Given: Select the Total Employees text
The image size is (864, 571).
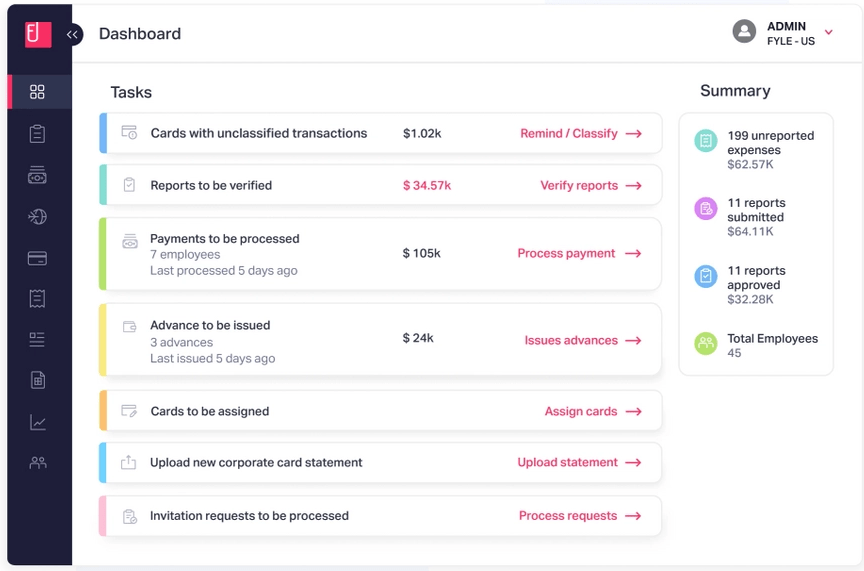Looking at the screenshot, I should (x=773, y=338).
